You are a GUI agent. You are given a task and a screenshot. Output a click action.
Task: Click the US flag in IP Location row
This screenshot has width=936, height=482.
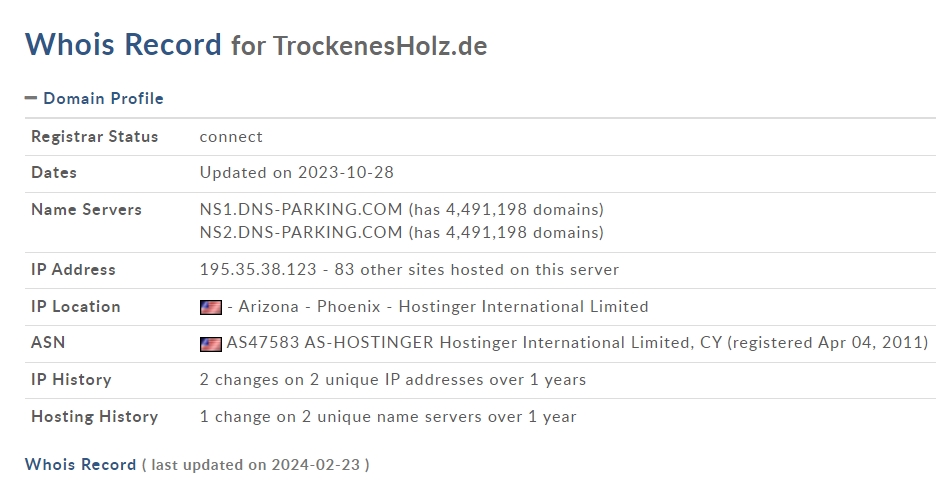211,308
